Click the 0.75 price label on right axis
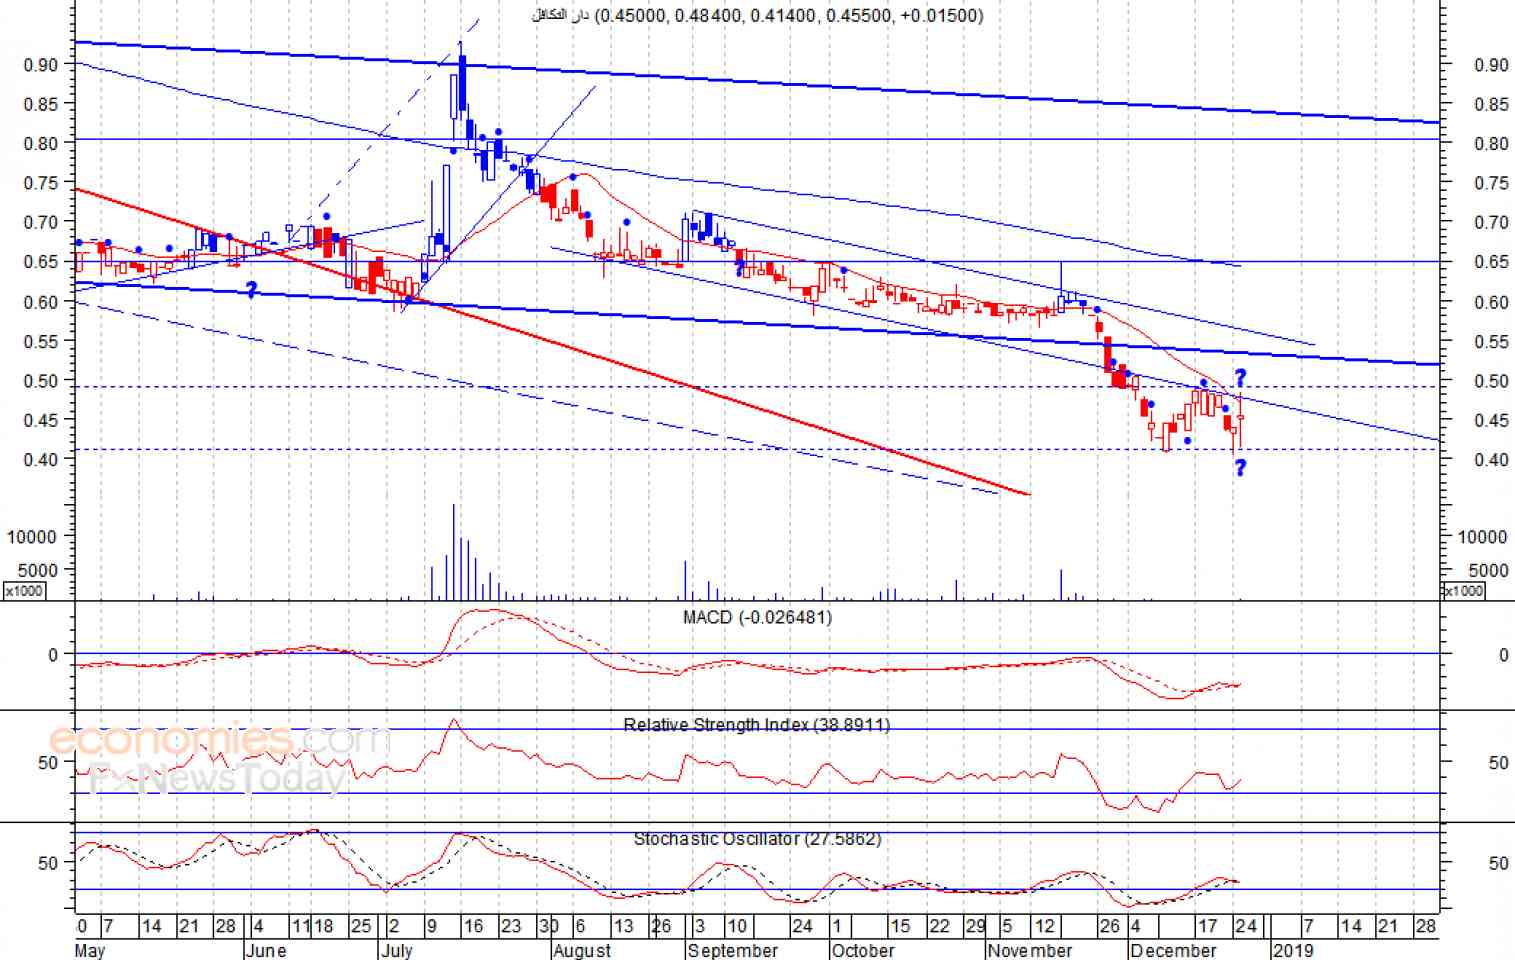The width and height of the screenshot is (1515, 960). pos(1491,183)
